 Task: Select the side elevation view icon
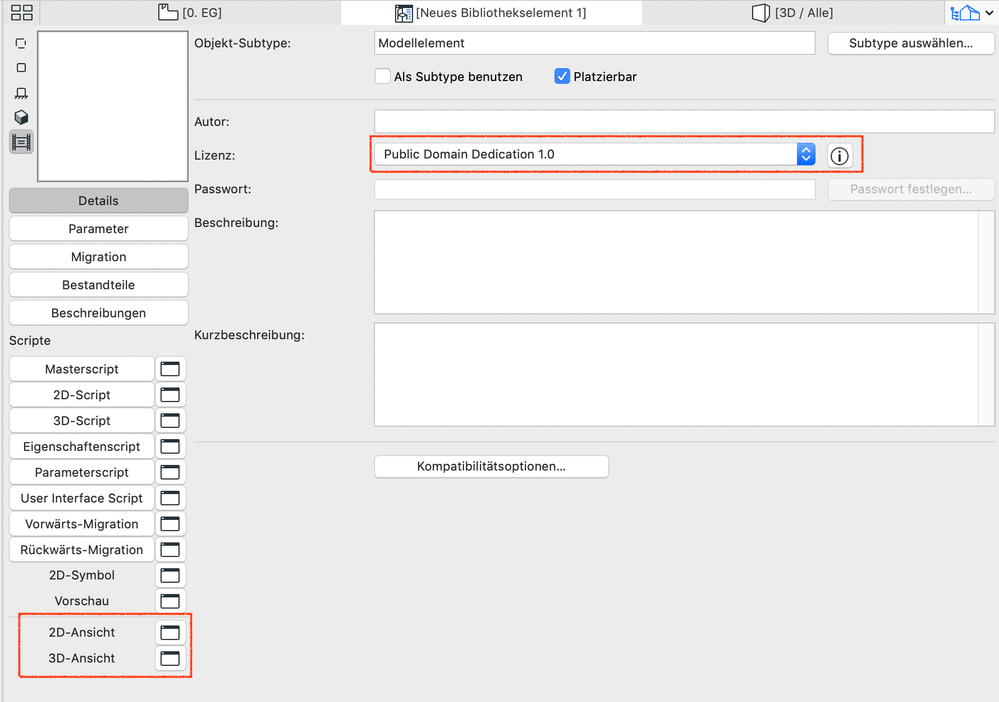21,93
